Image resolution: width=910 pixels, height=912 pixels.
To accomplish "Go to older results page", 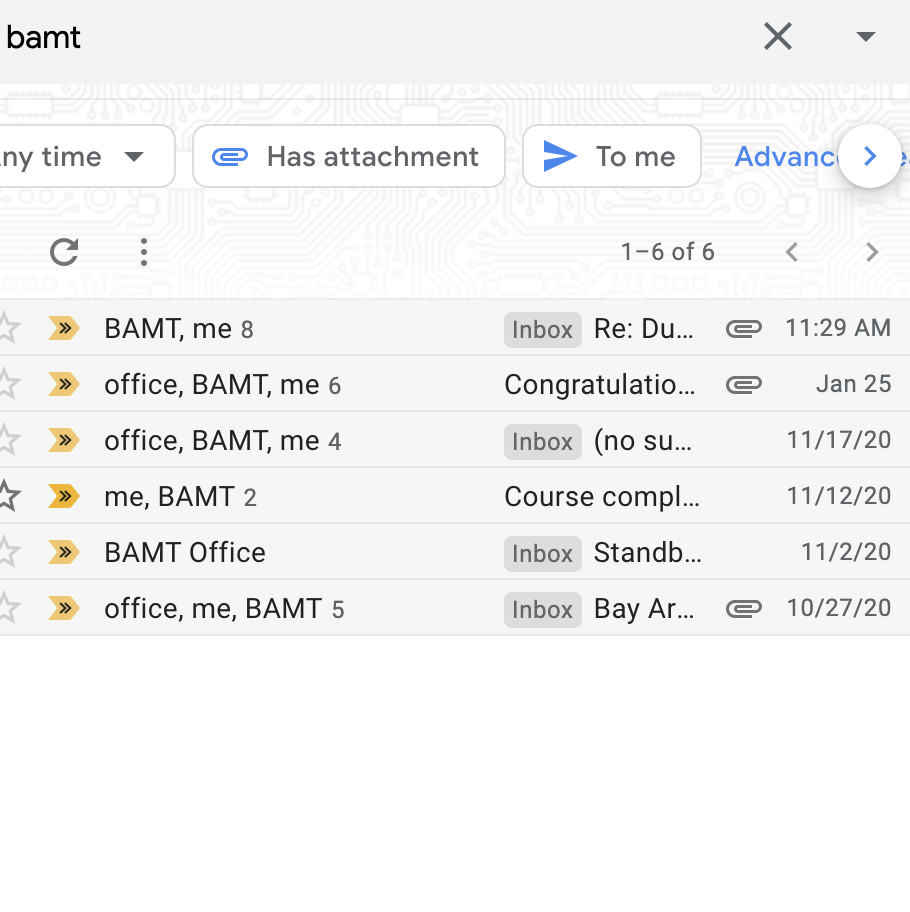I will tap(871, 252).
